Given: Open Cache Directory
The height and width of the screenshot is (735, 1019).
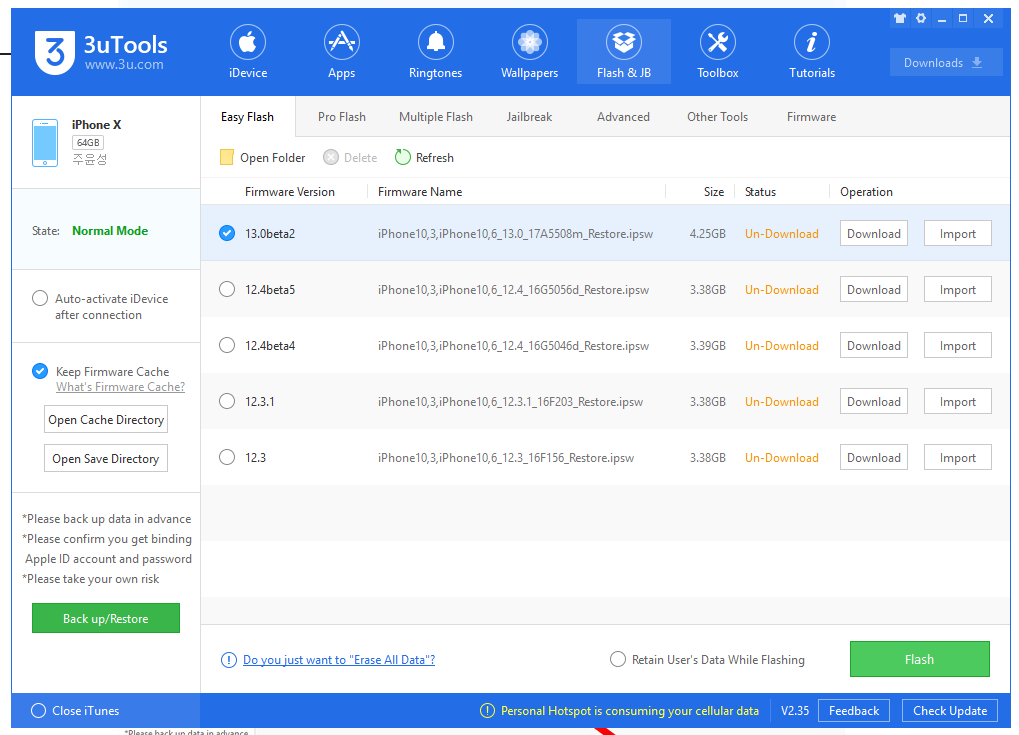Looking at the screenshot, I should tap(106, 419).
